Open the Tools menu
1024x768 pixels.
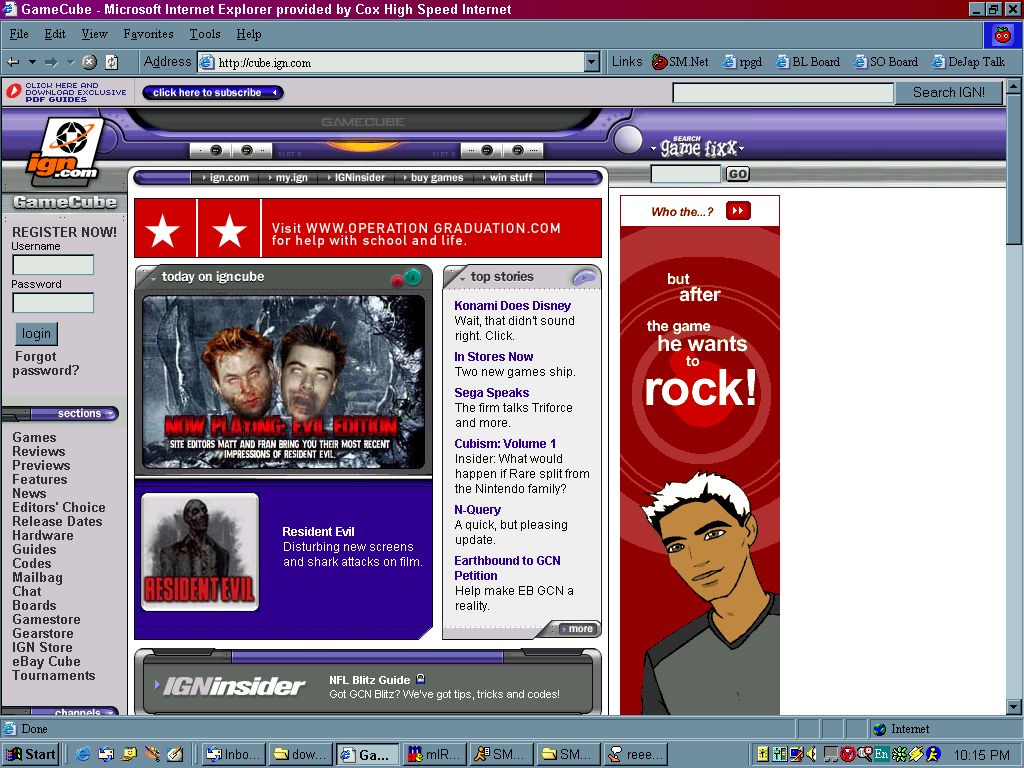pyautogui.click(x=204, y=34)
